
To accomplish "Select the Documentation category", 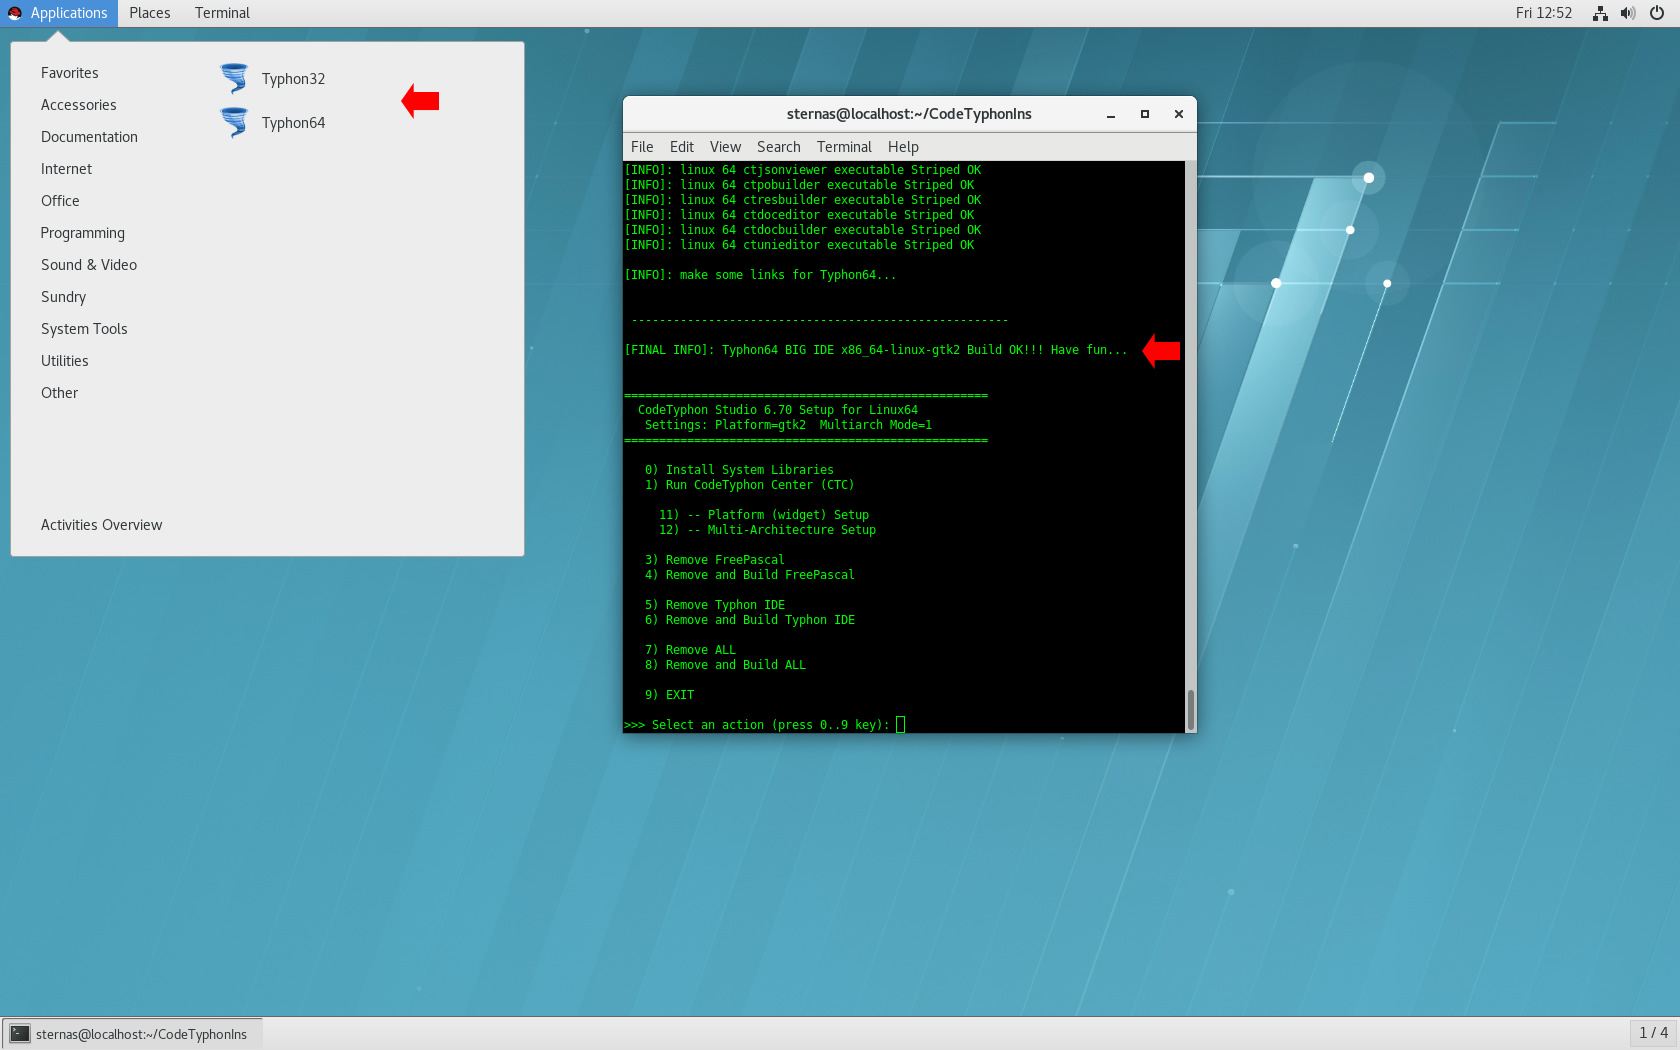I will coord(89,137).
